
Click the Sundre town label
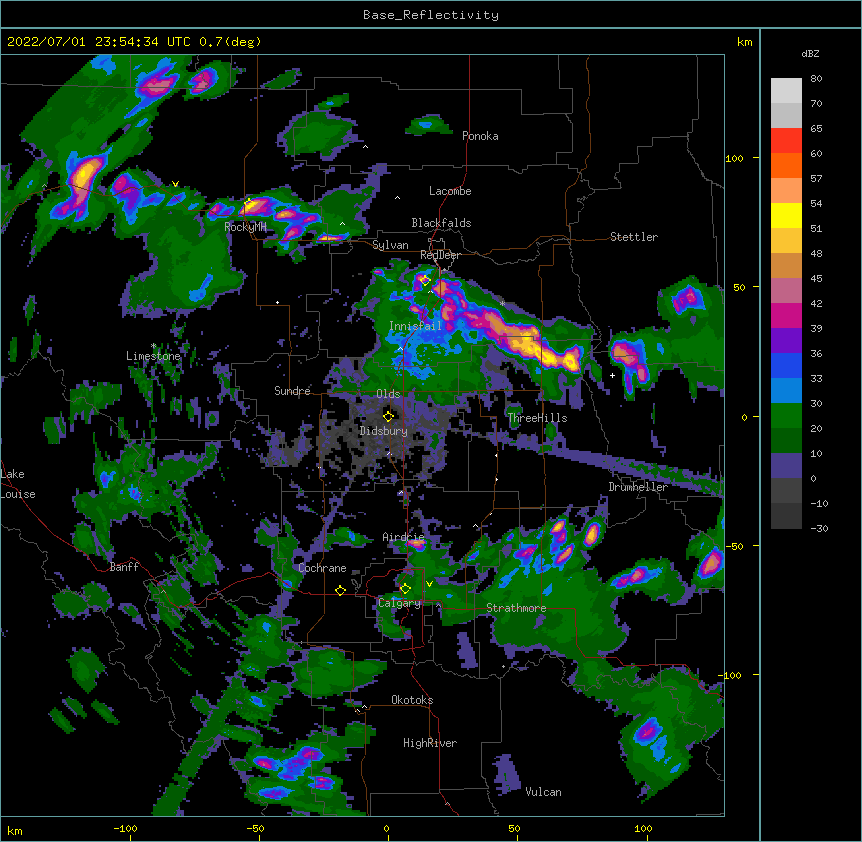pyautogui.click(x=292, y=391)
